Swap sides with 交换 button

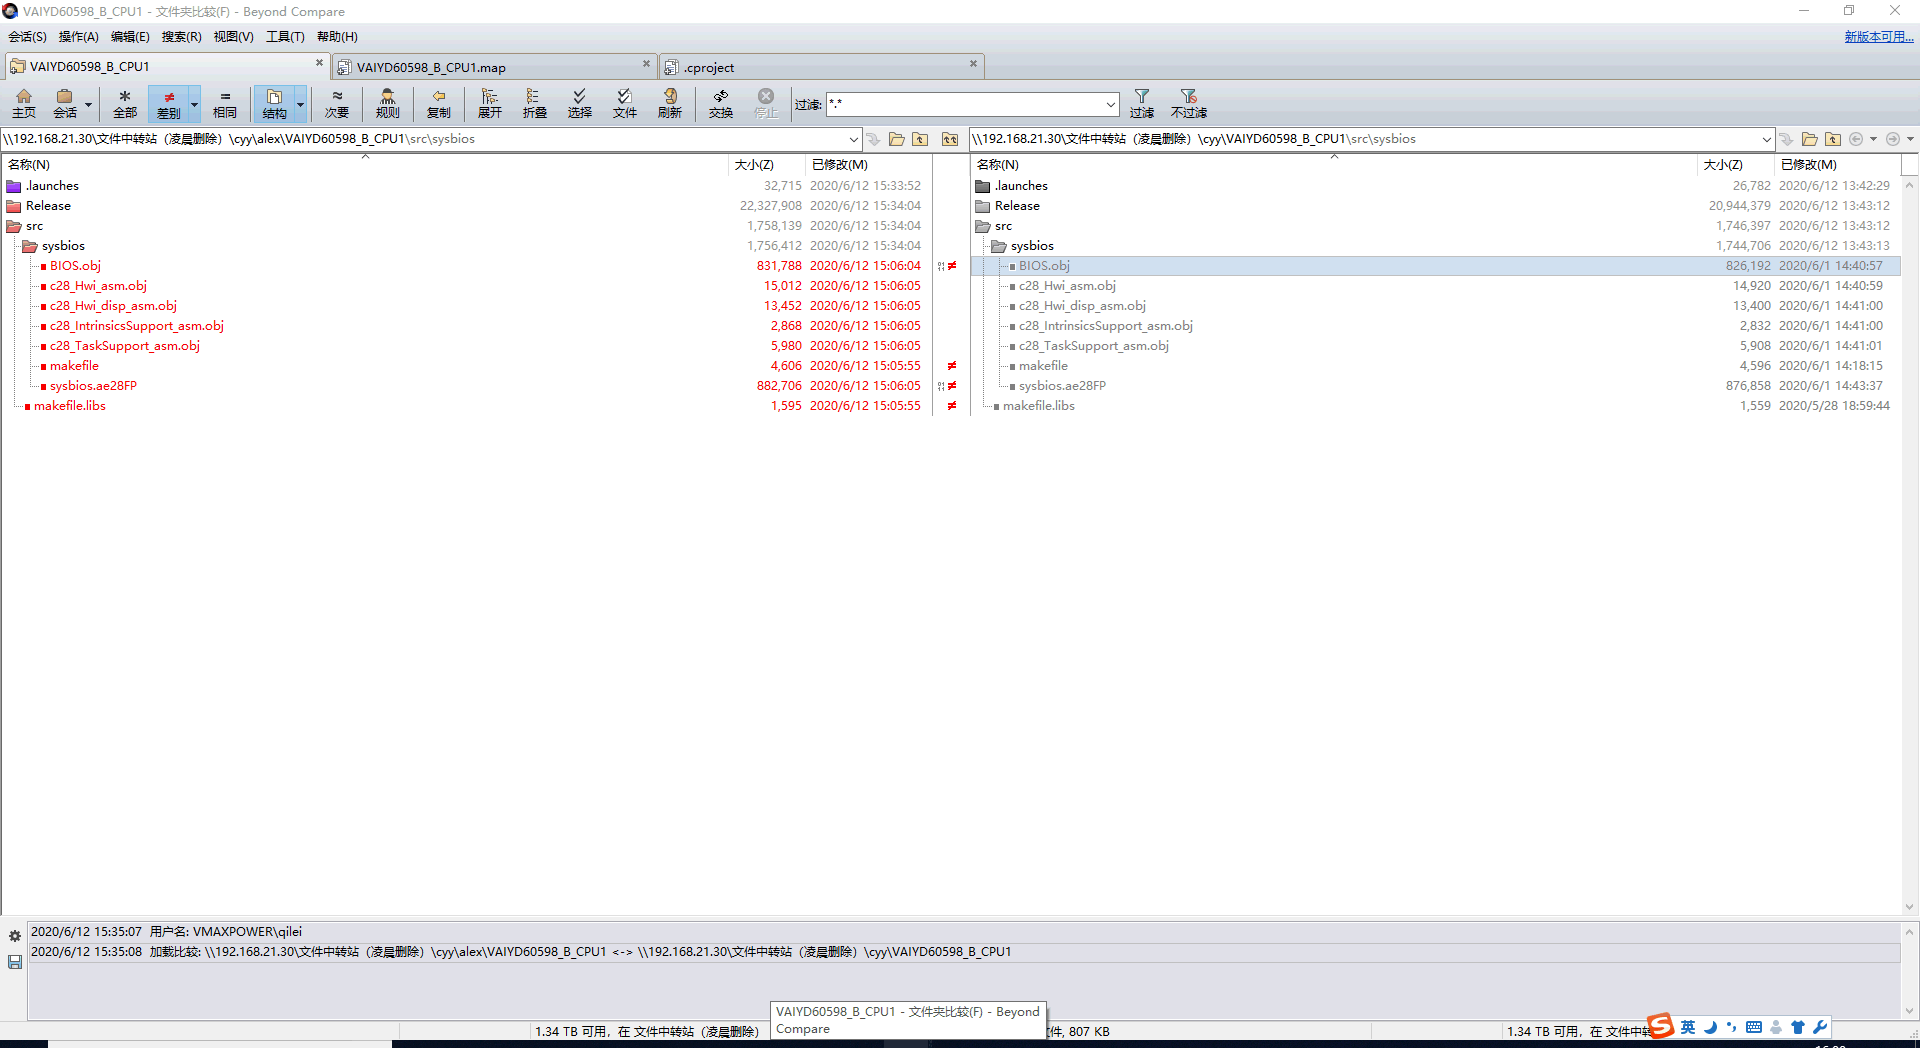click(721, 103)
